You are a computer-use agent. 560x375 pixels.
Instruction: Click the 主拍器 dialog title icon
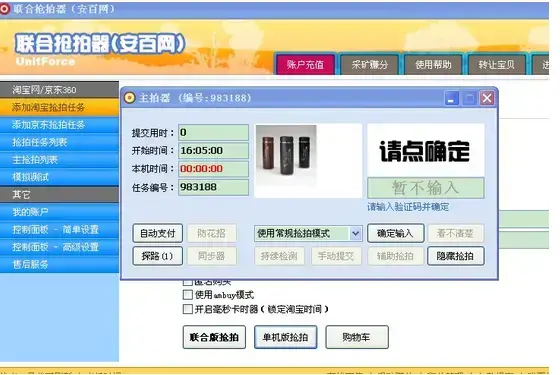[129, 98]
